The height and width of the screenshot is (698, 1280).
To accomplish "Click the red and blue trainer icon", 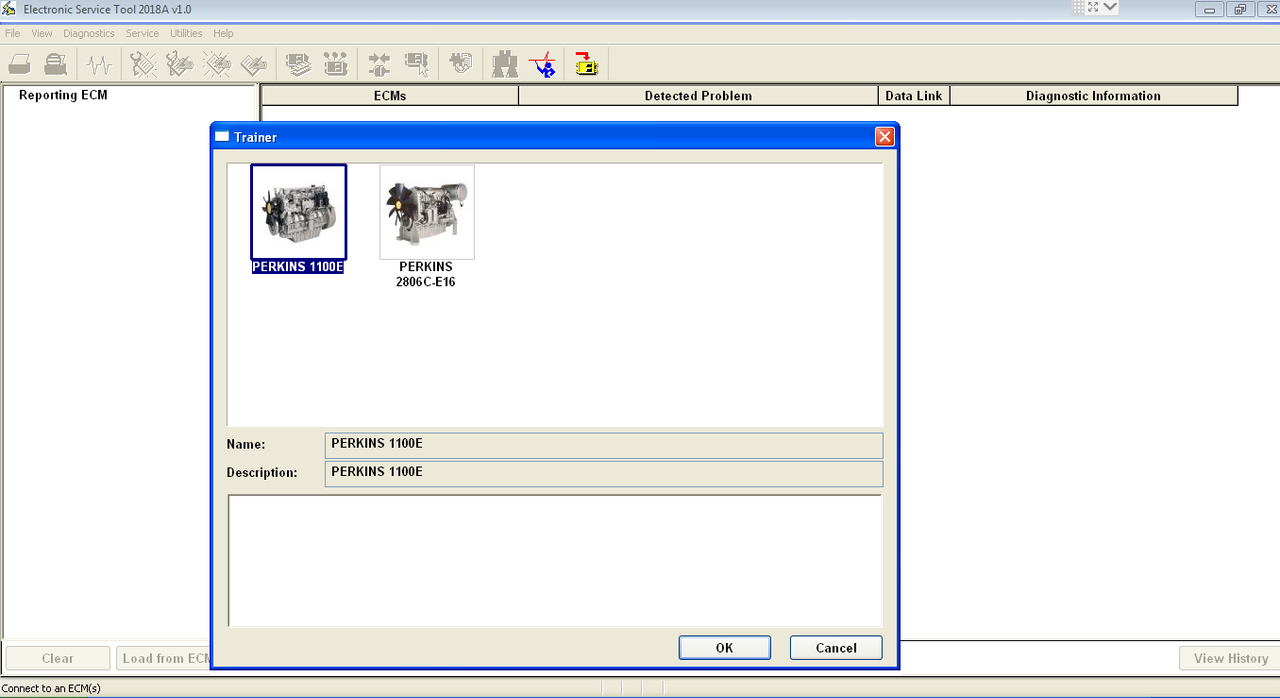I will coord(542,65).
